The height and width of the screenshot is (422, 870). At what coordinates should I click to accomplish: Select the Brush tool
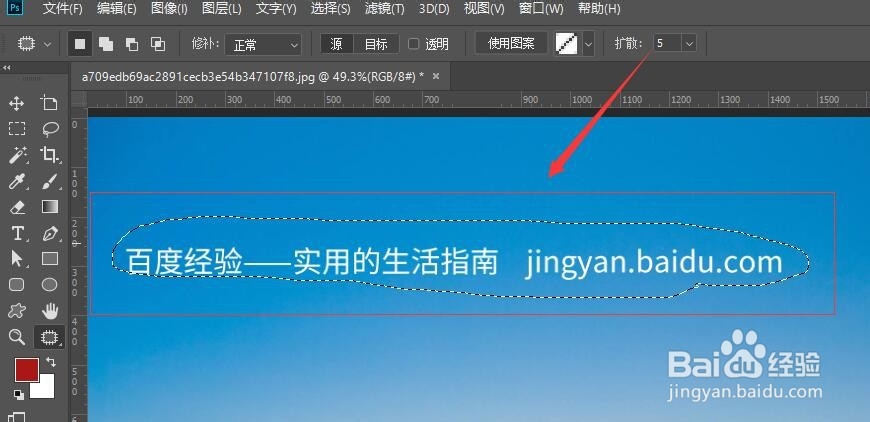point(49,181)
